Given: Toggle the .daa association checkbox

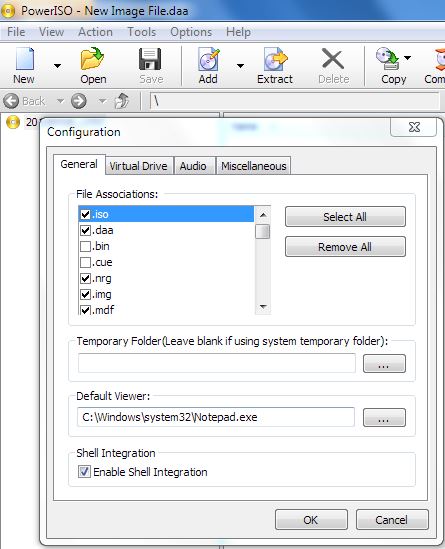Looking at the screenshot, I should point(85,230).
